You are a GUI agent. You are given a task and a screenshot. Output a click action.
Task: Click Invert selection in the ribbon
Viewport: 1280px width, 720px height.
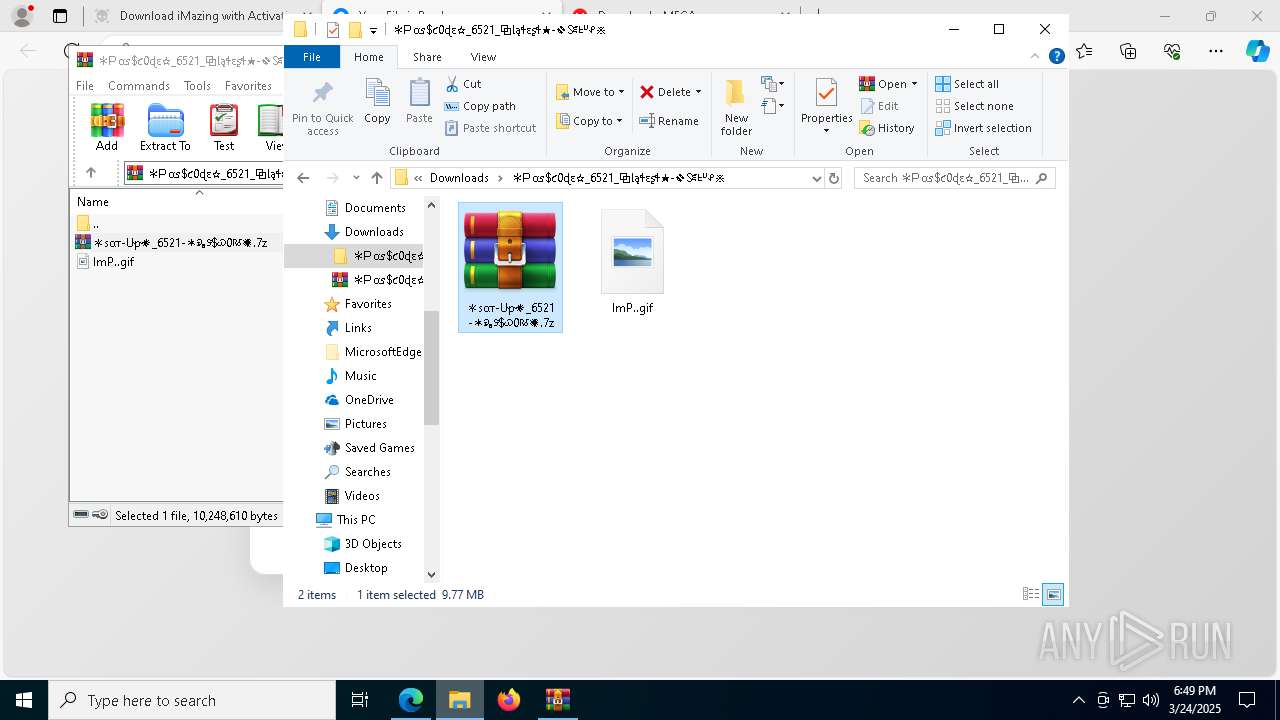tap(983, 128)
